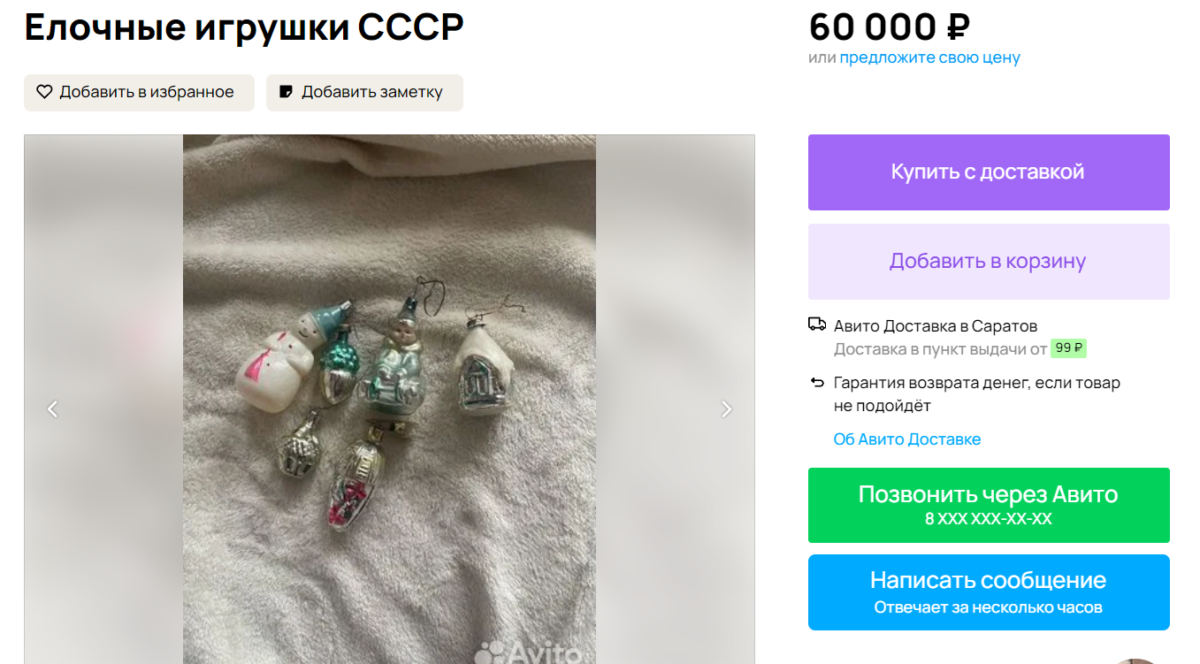Open the предложите свою цену link
1200x664 pixels.
[930, 58]
